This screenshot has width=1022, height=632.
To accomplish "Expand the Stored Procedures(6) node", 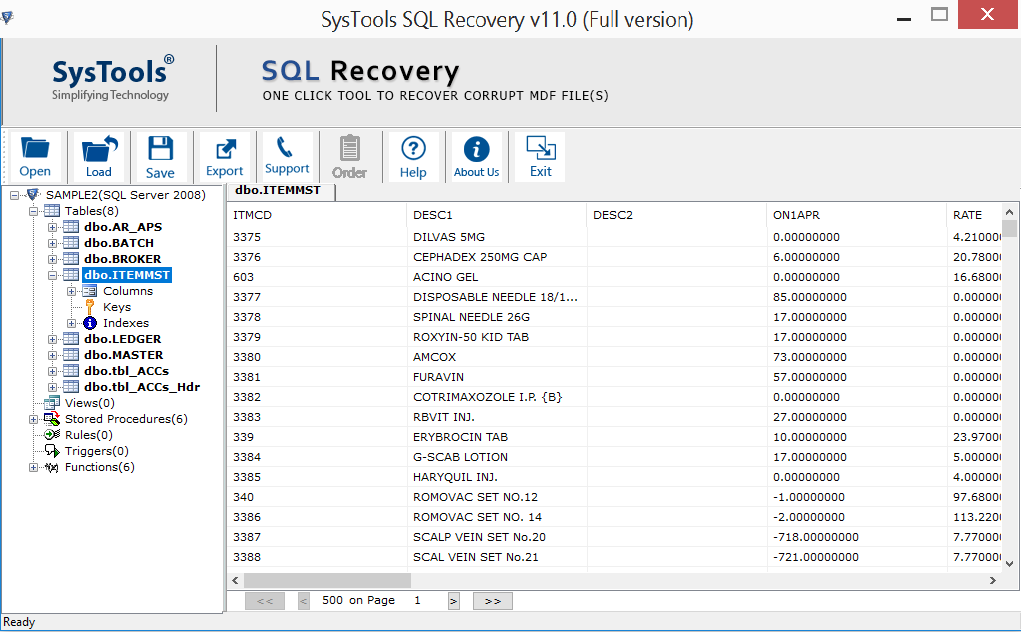I will tap(33, 419).
